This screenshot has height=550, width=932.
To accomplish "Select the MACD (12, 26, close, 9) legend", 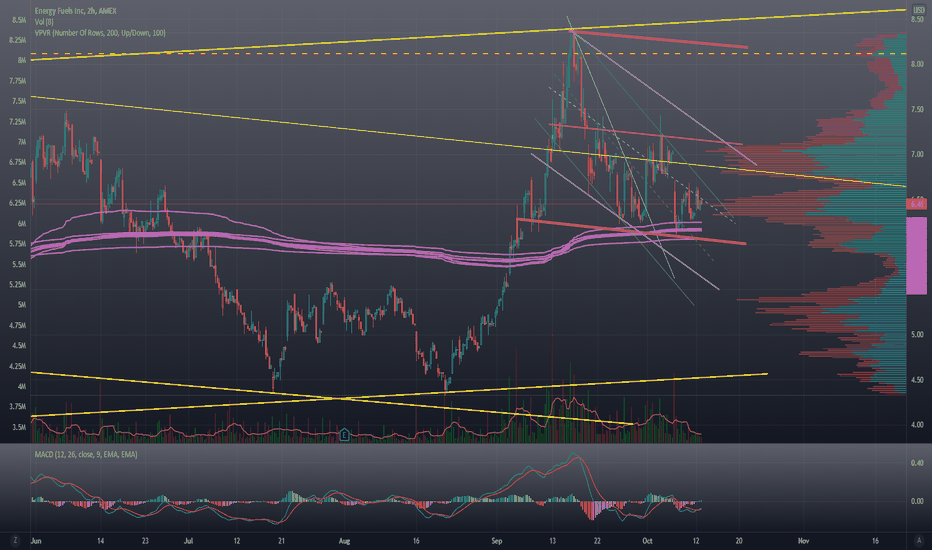I will click(x=86, y=454).
